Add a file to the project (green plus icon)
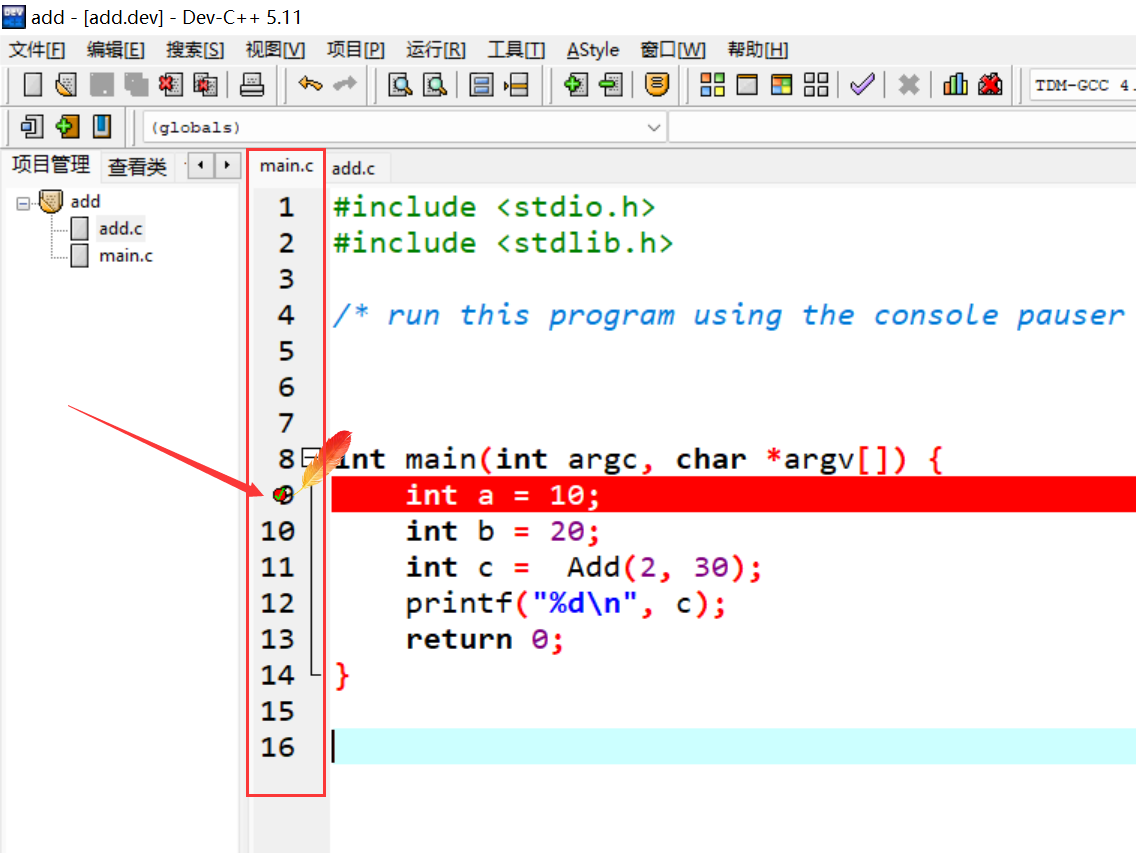Image resolution: width=1136 pixels, height=853 pixels. coord(575,85)
